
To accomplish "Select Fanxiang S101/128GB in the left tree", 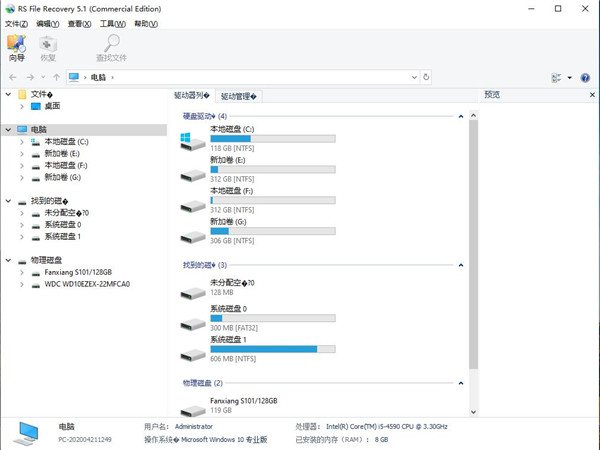I will click(x=78, y=272).
